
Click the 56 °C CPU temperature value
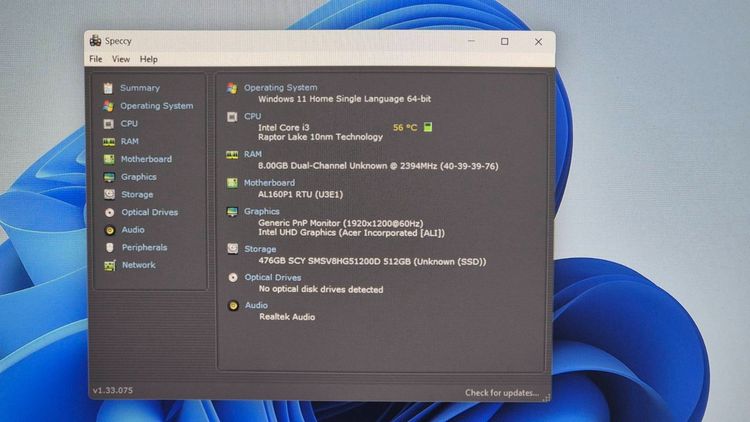[x=405, y=128]
